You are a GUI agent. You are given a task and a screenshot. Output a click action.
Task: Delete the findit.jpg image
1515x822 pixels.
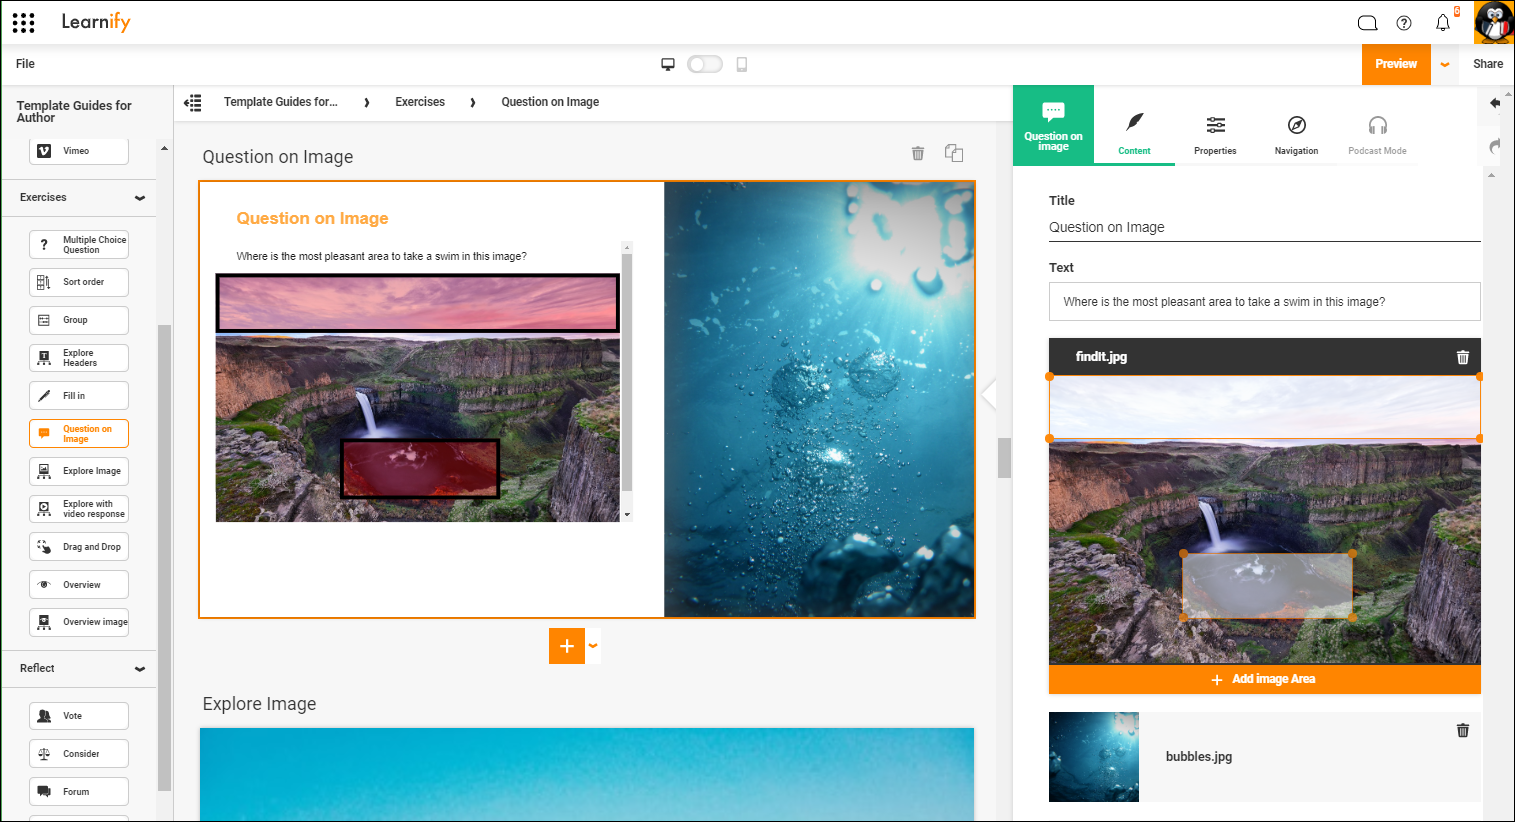click(1463, 357)
